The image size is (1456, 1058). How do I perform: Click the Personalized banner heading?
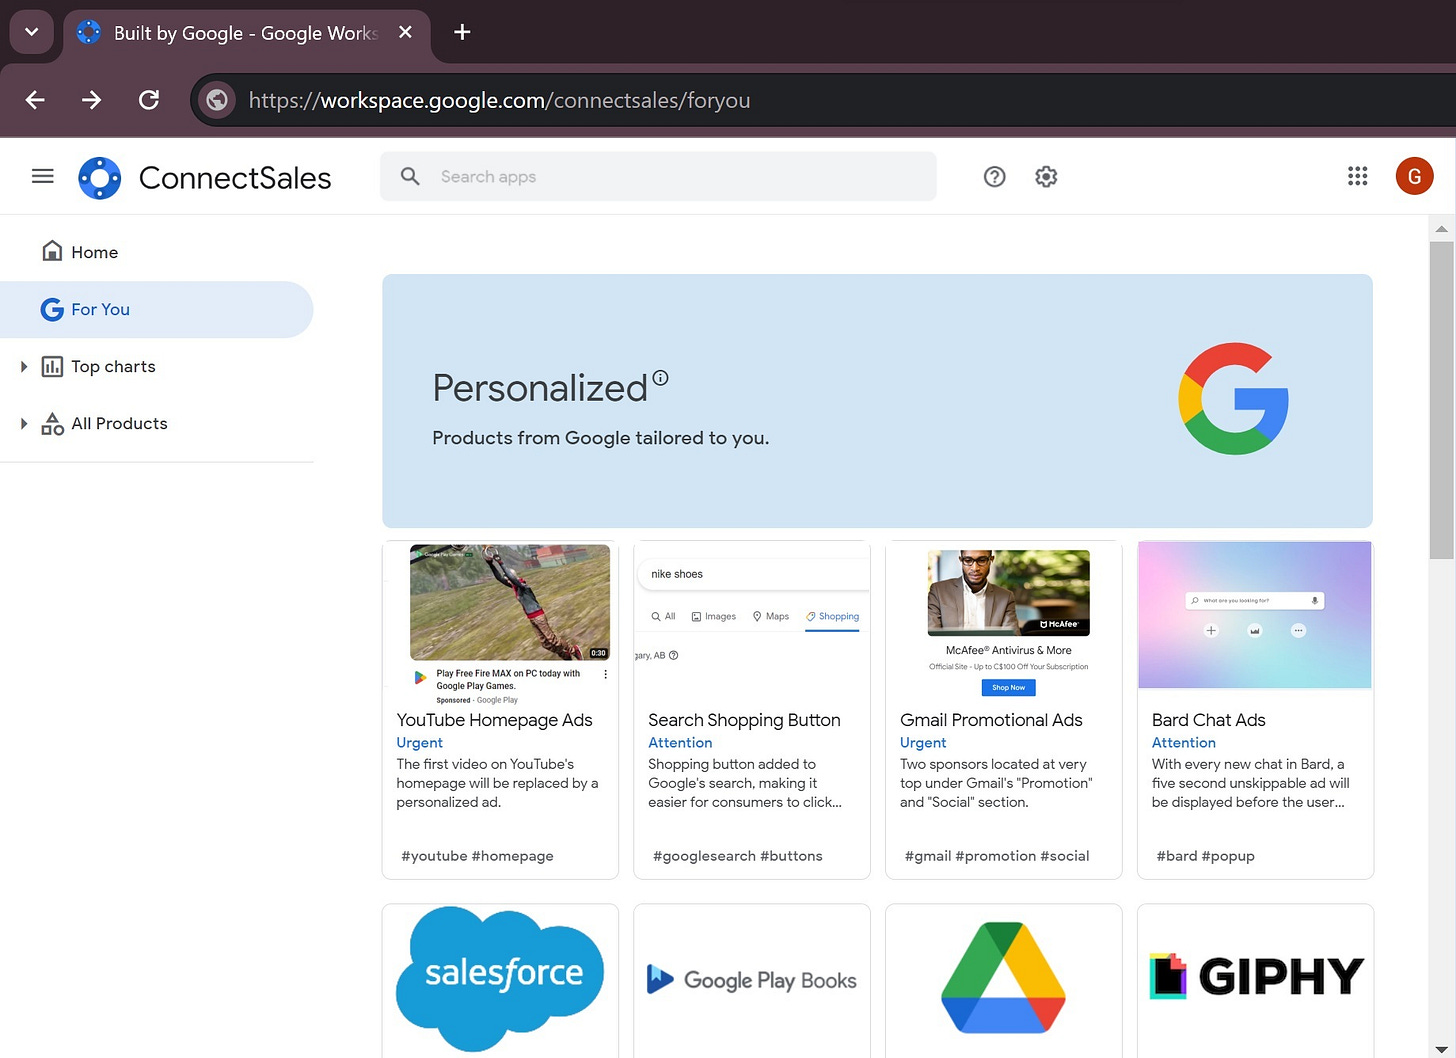tap(540, 388)
